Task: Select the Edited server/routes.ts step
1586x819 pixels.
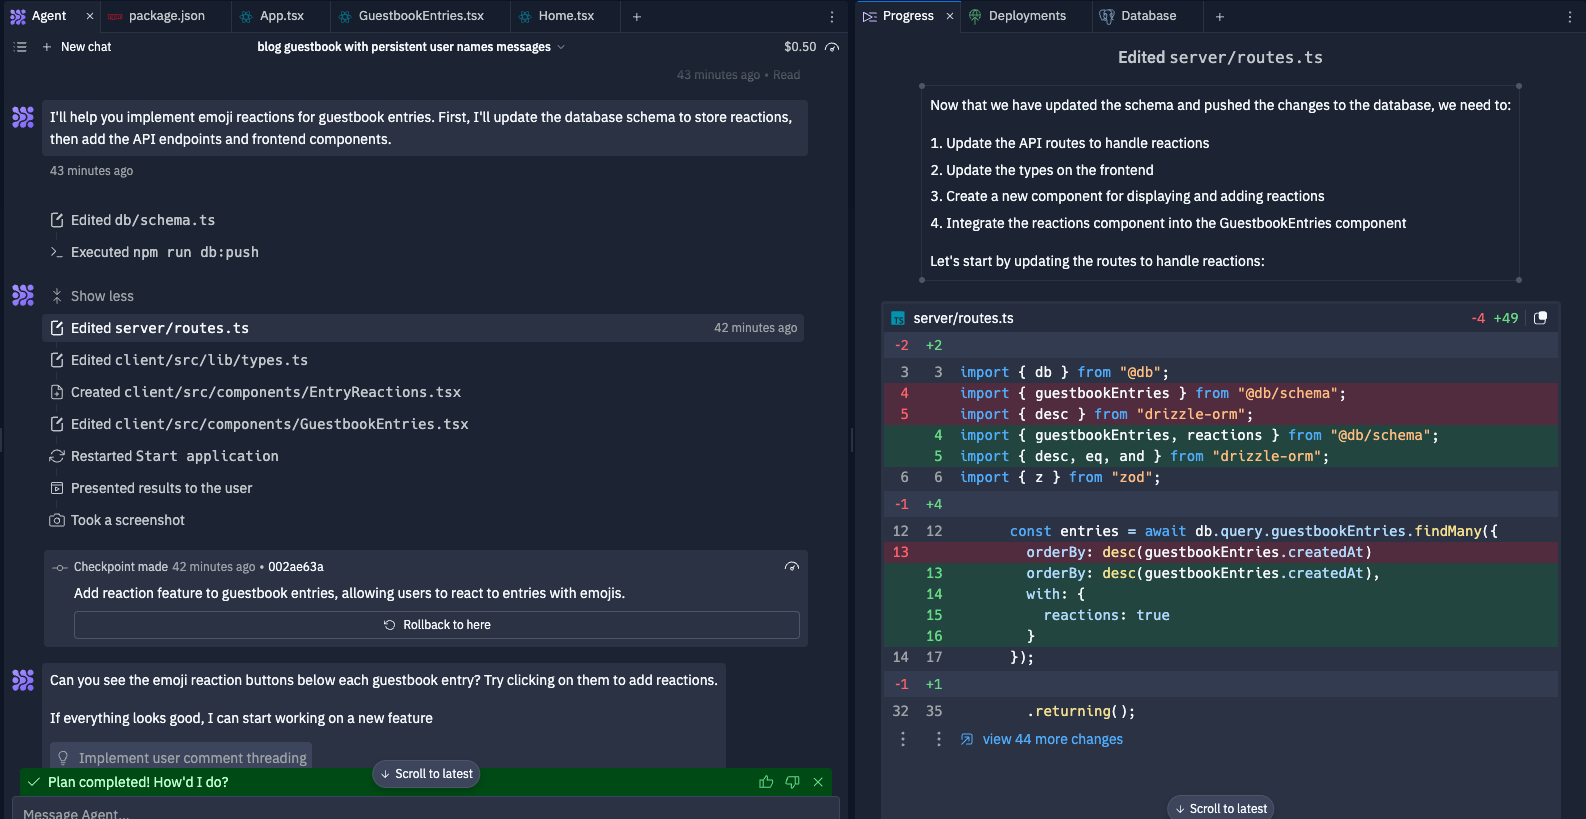Action: pos(423,328)
